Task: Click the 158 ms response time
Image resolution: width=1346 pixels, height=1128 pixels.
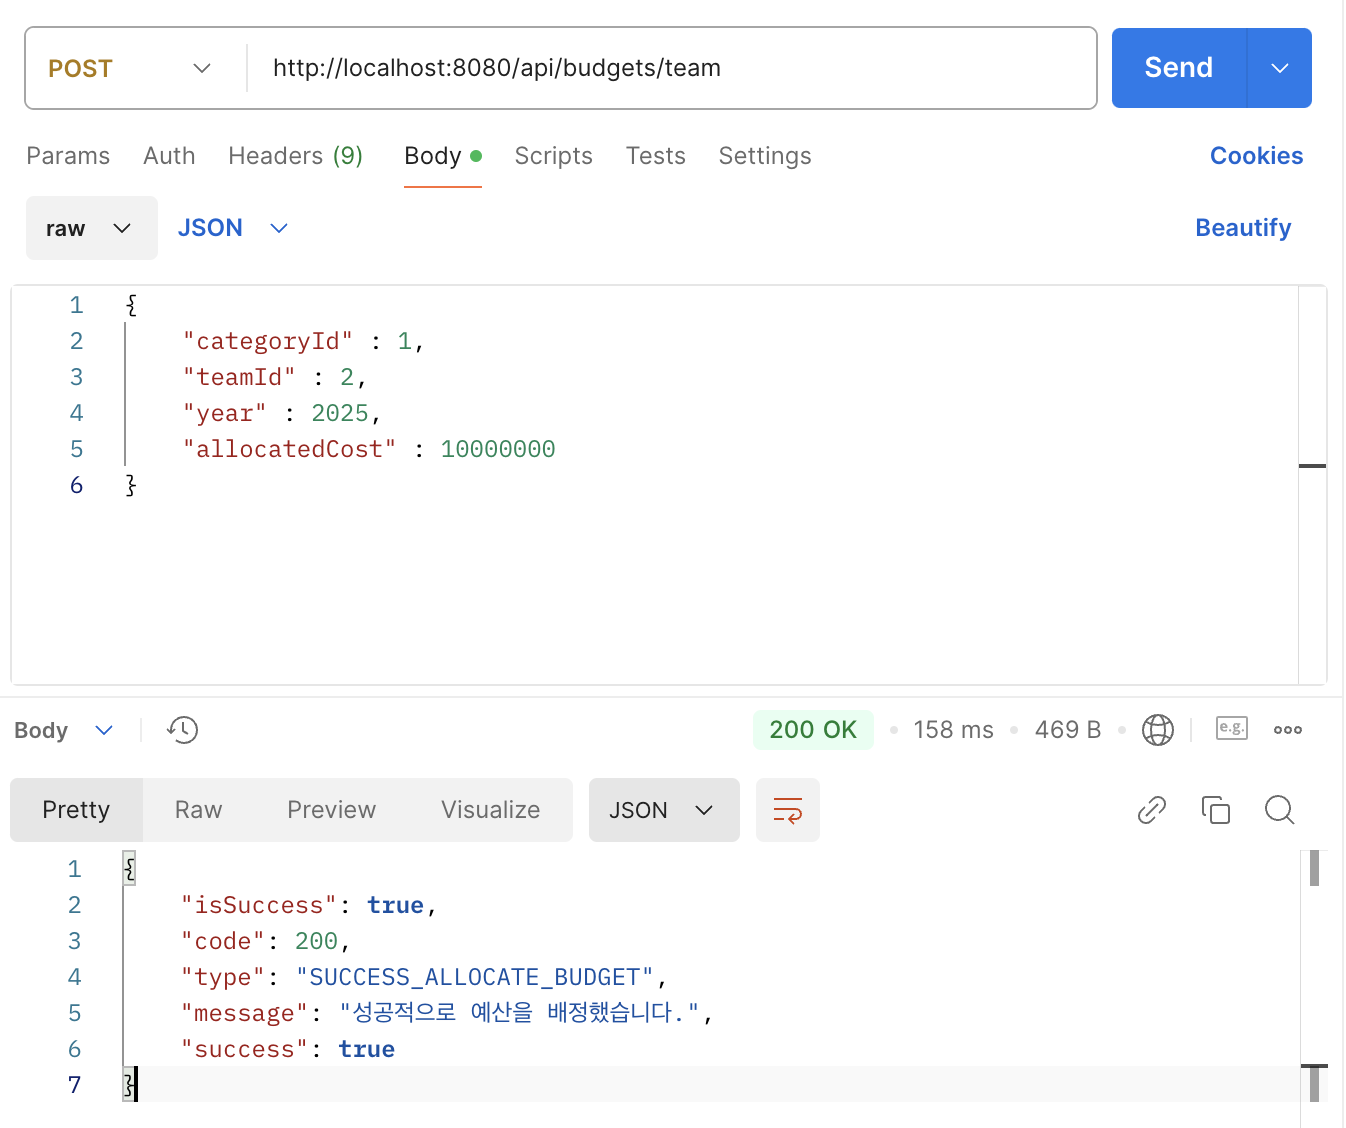Action: (x=954, y=730)
